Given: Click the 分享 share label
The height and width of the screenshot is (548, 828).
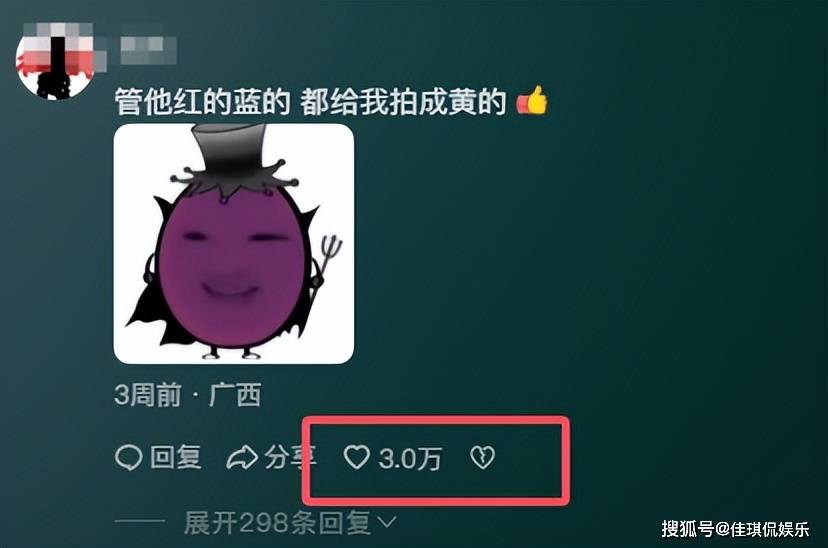Looking at the screenshot, I should 290,457.
